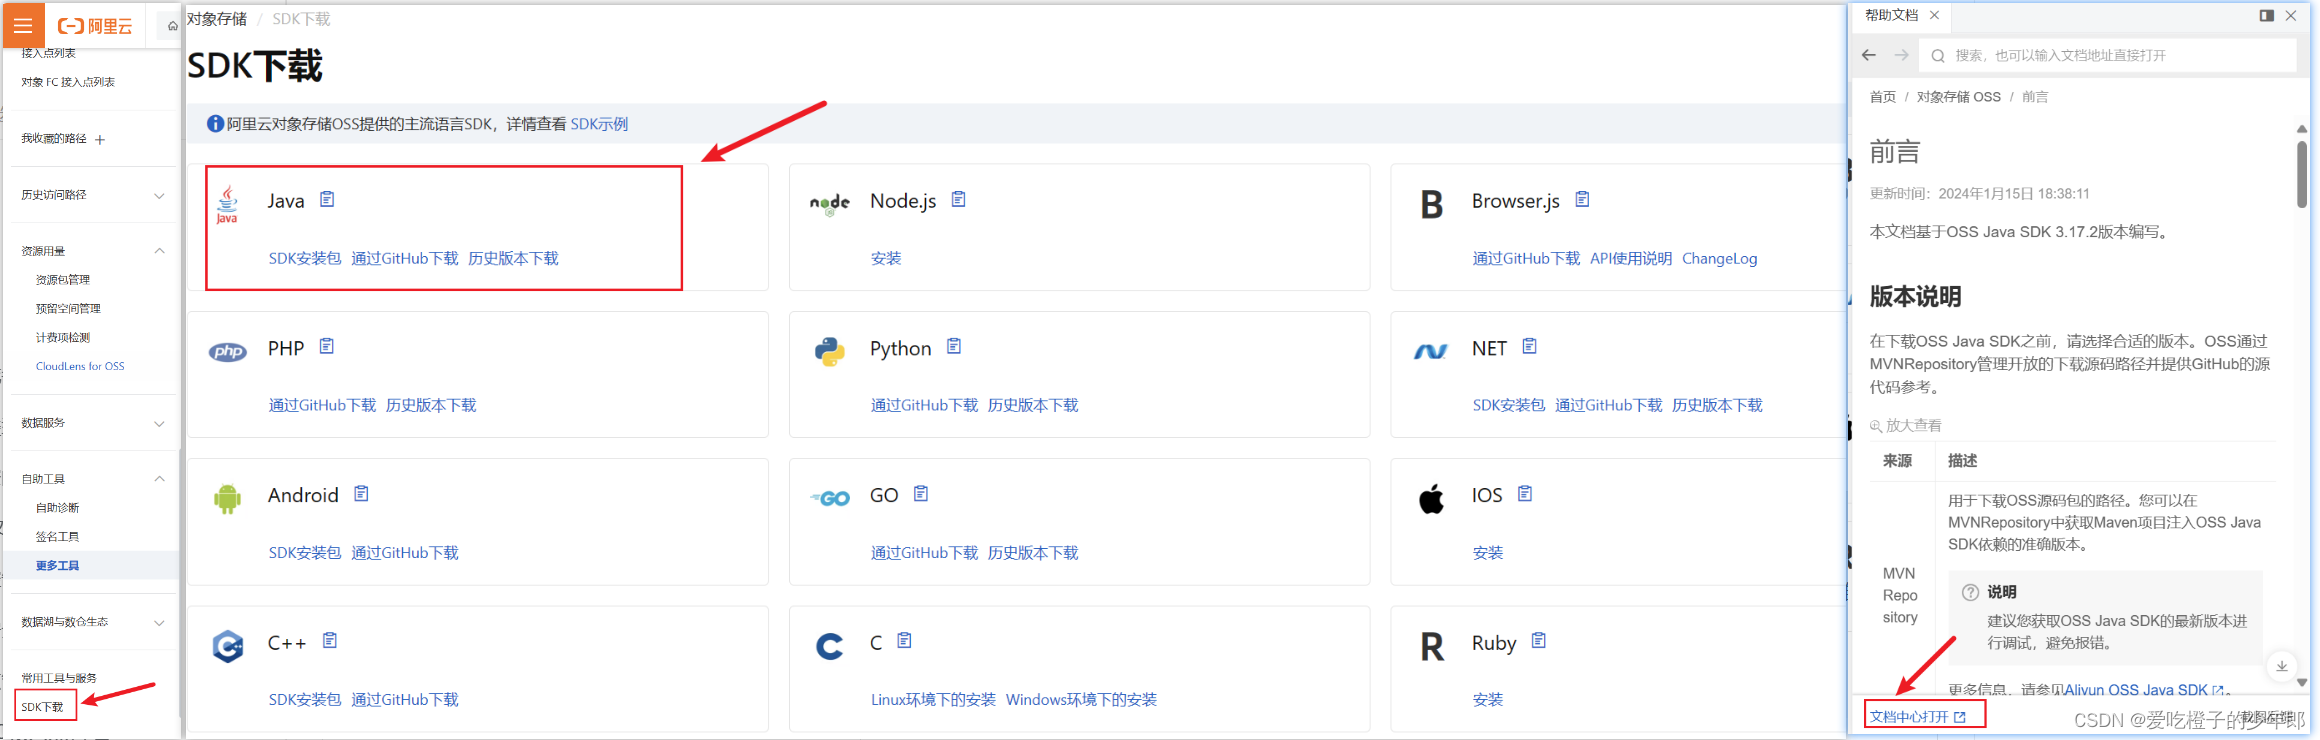Expand 历史访问路径 in the sidebar

[x=159, y=196]
